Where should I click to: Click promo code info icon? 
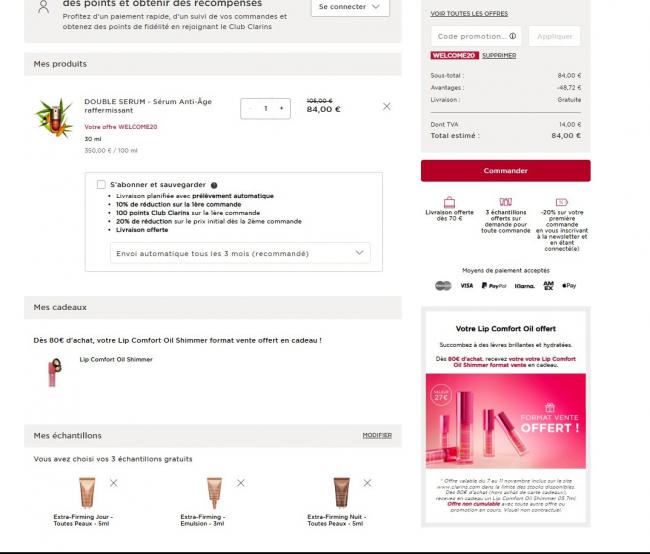pos(513,36)
